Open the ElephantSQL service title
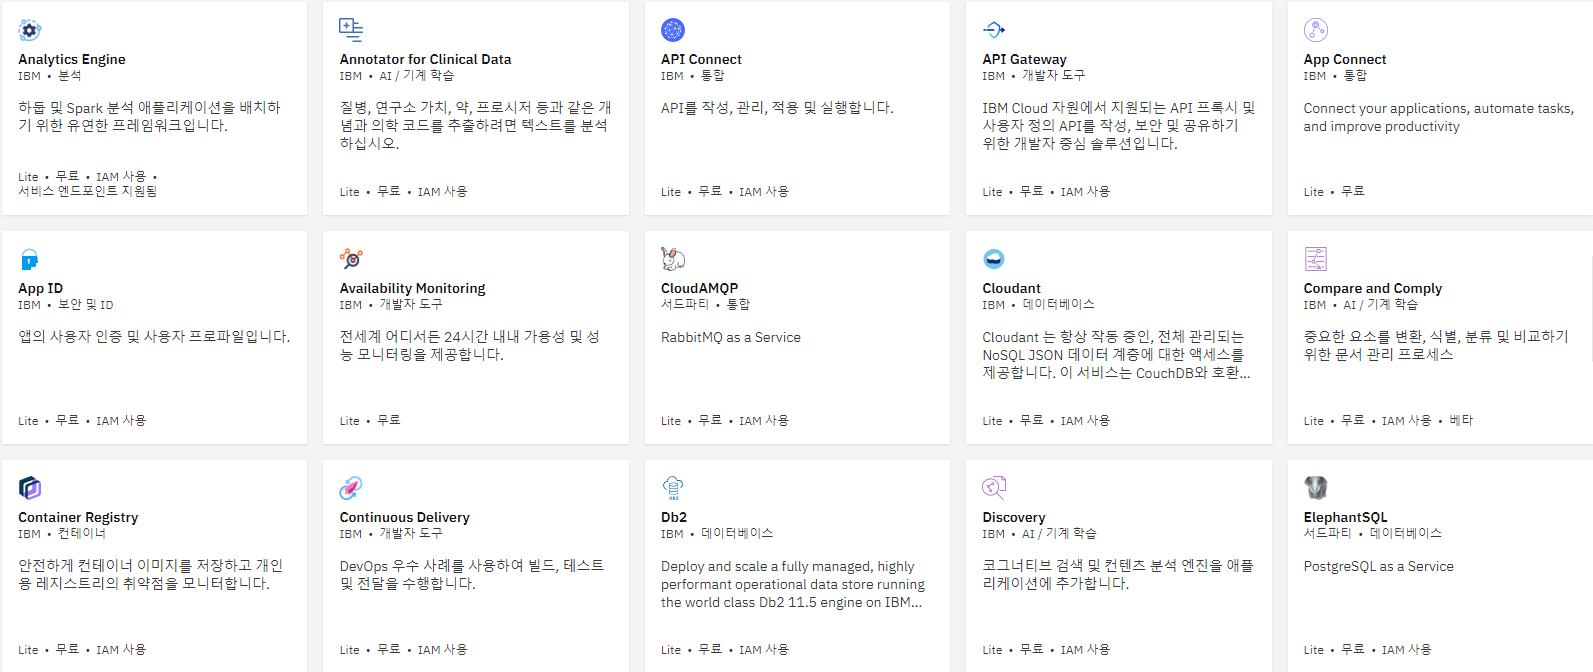1593x672 pixels. pos(1345,517)
